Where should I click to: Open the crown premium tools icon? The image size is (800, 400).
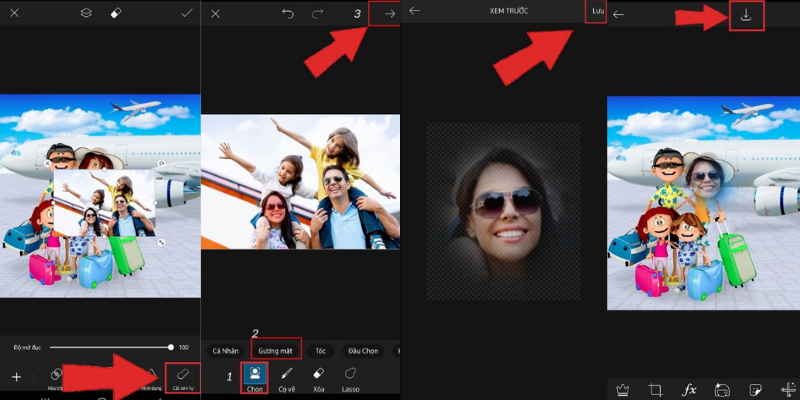point(622,390)
